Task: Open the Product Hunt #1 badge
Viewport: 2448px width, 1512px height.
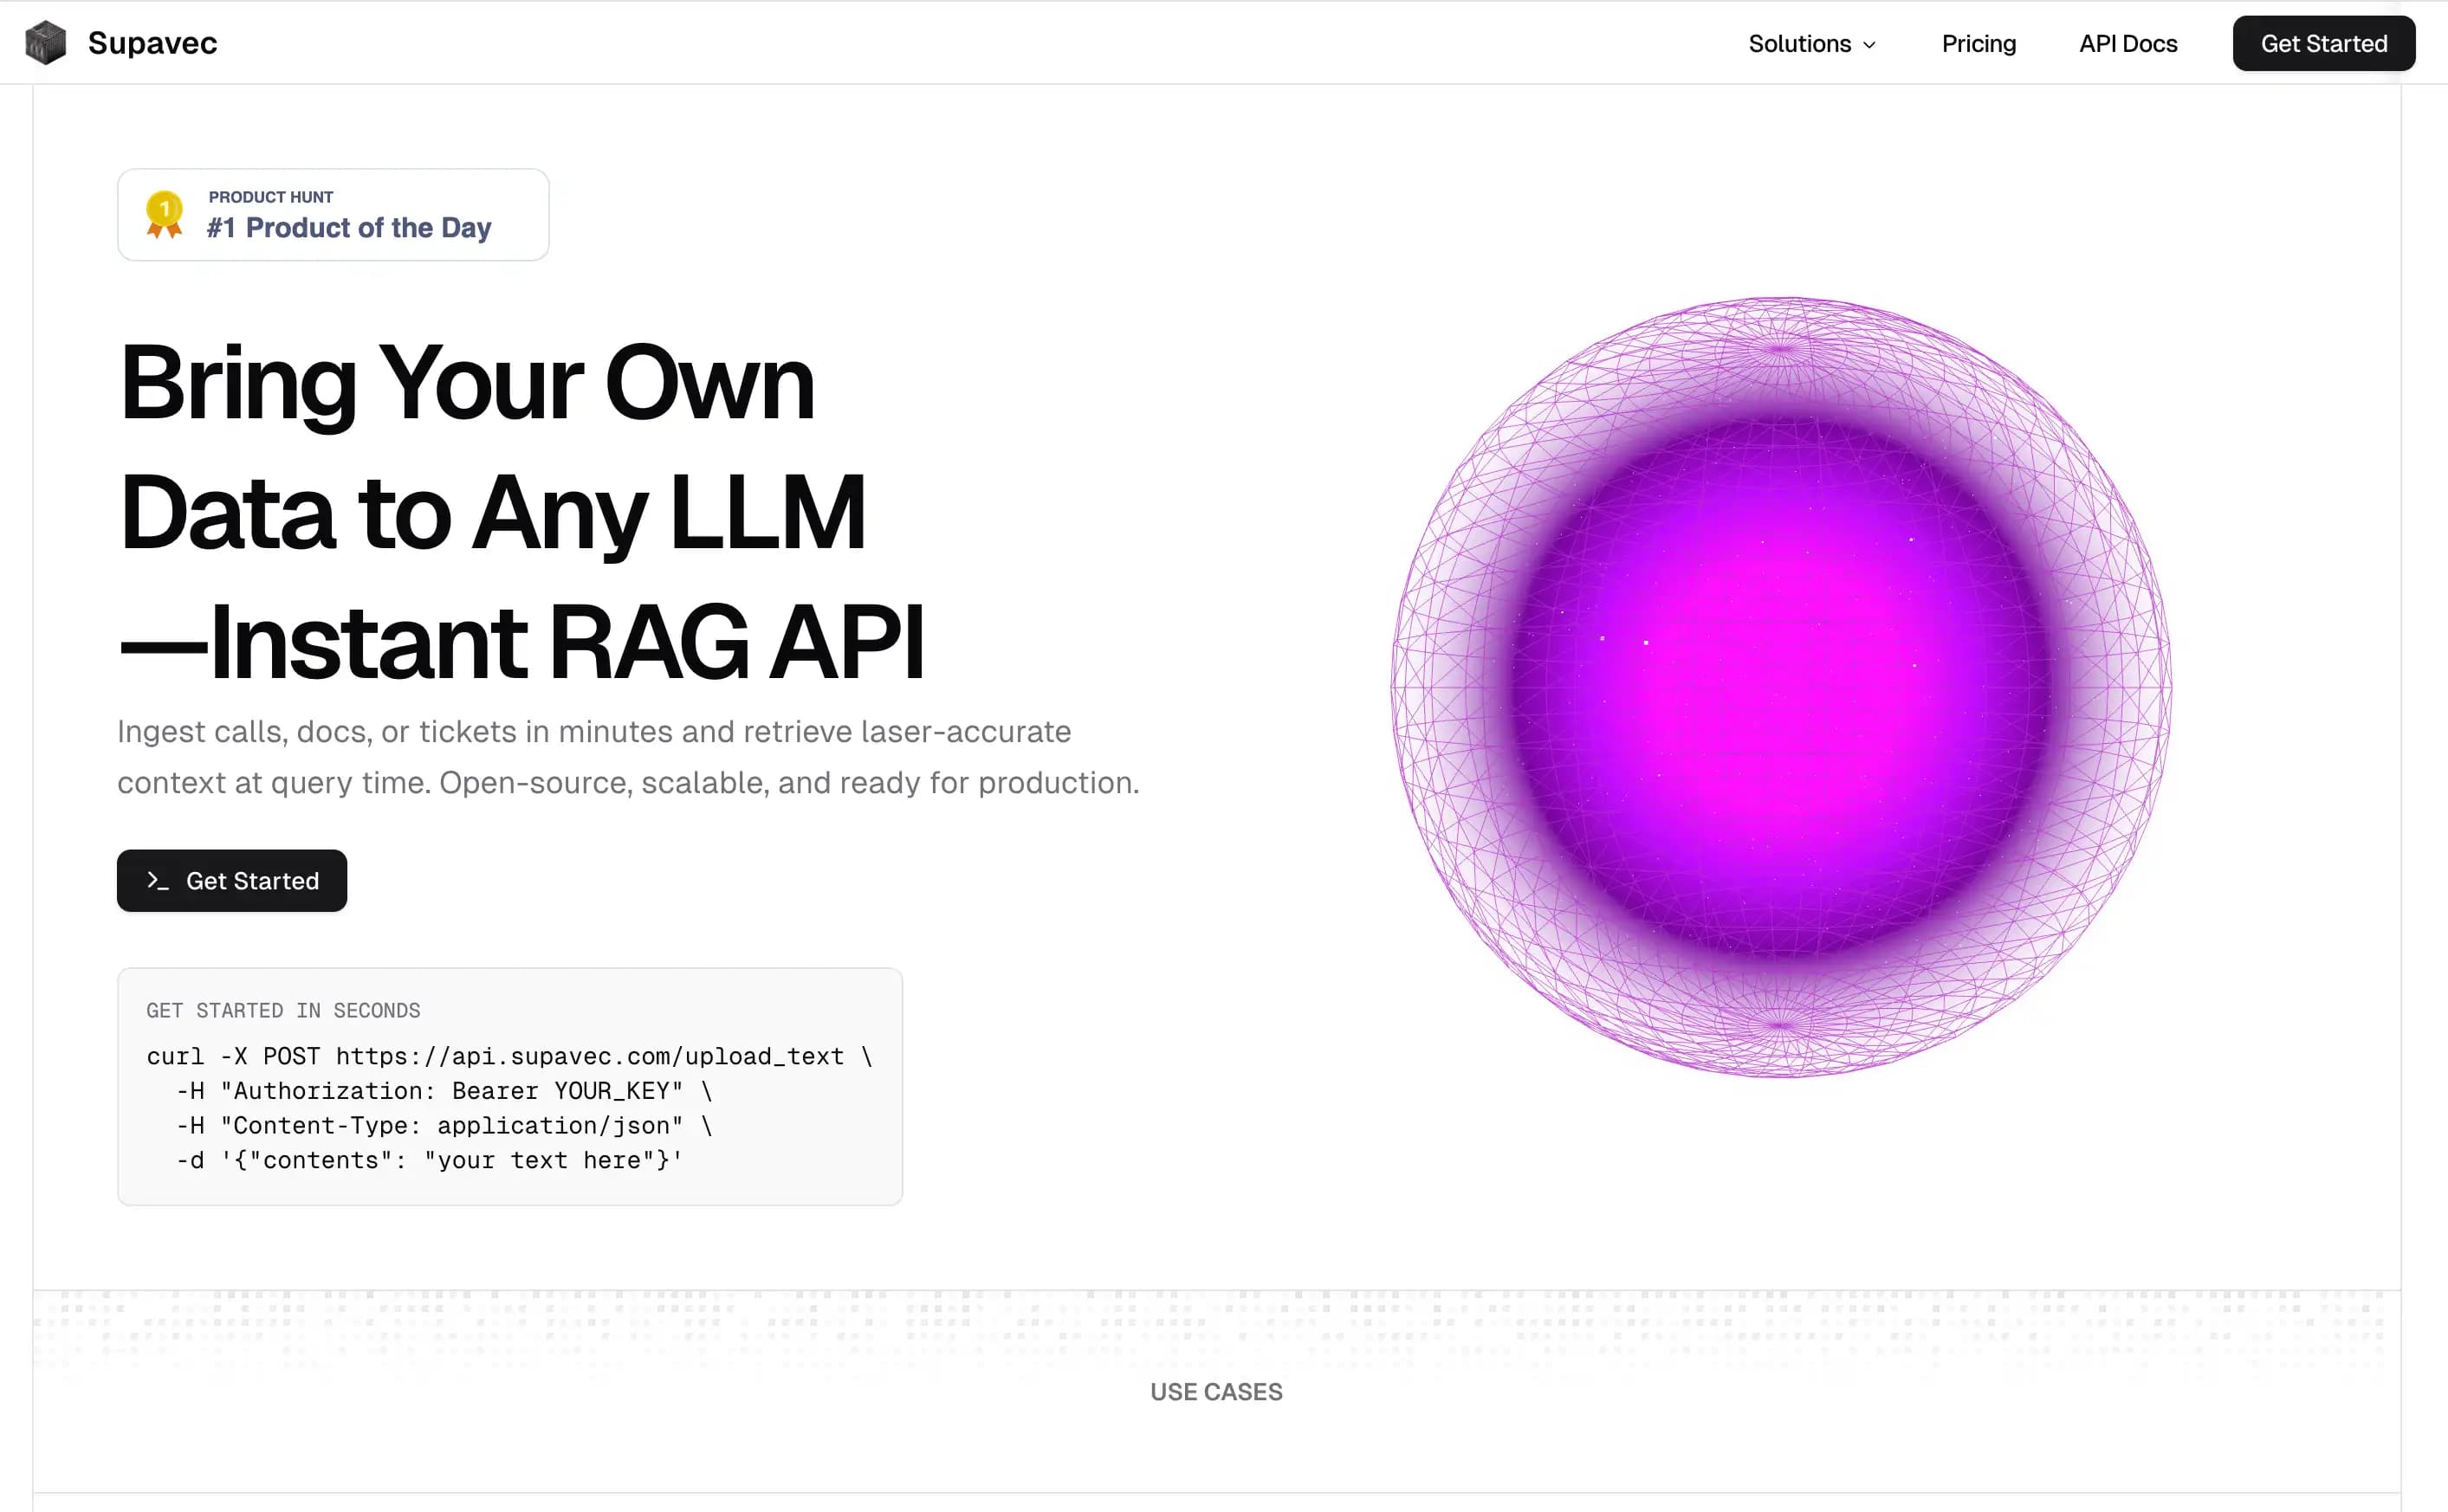Action: [x=333, y=215]
